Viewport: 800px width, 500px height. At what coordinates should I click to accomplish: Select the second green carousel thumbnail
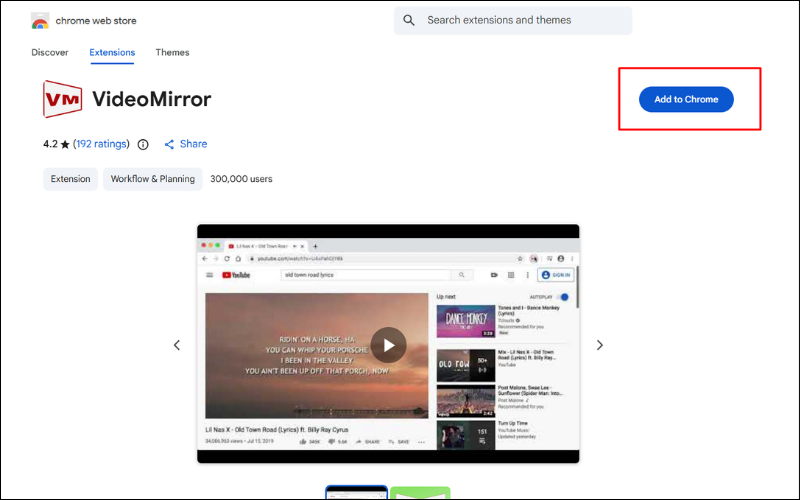pyautogui.click(x=420, y=493)
